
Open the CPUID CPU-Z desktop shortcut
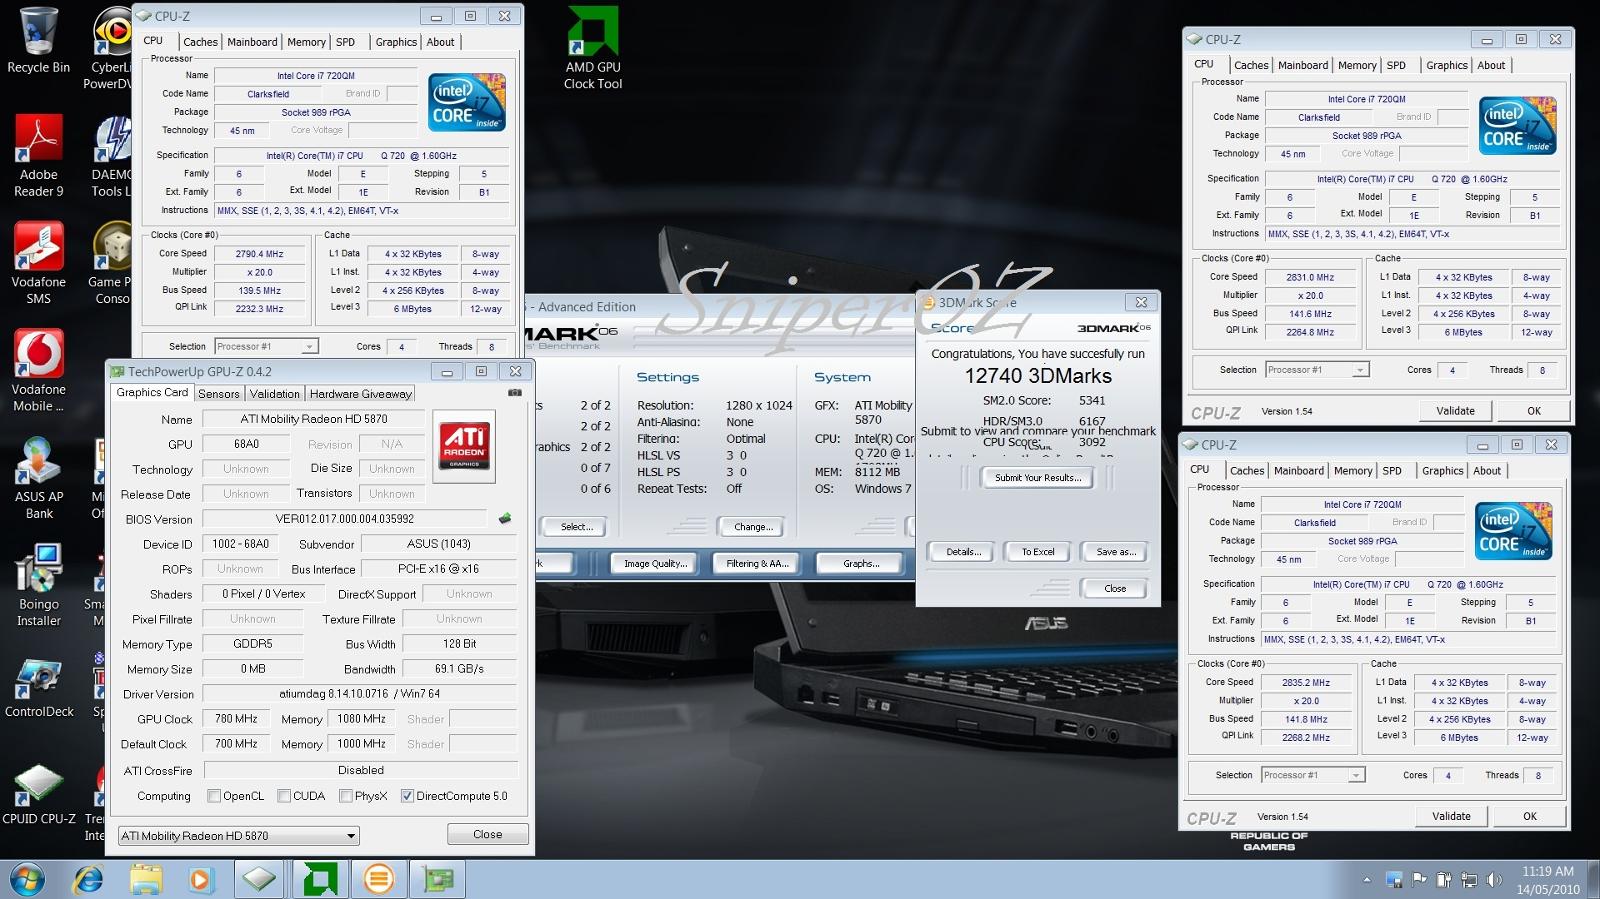click(38, 795)
